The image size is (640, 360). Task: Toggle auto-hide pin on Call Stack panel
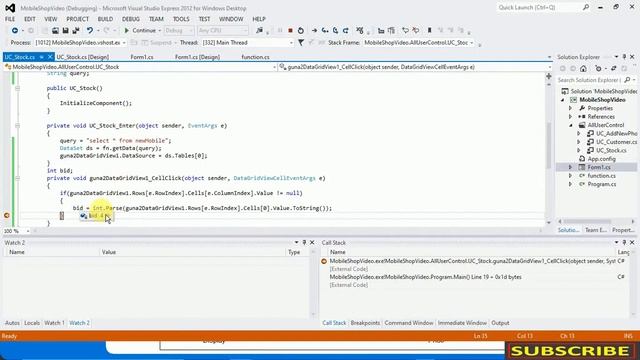tap(624, 242)
